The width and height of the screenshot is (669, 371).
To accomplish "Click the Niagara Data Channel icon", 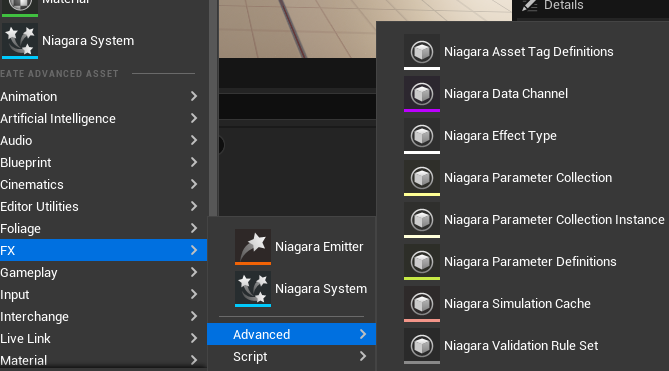I will [x=422, y=94].
